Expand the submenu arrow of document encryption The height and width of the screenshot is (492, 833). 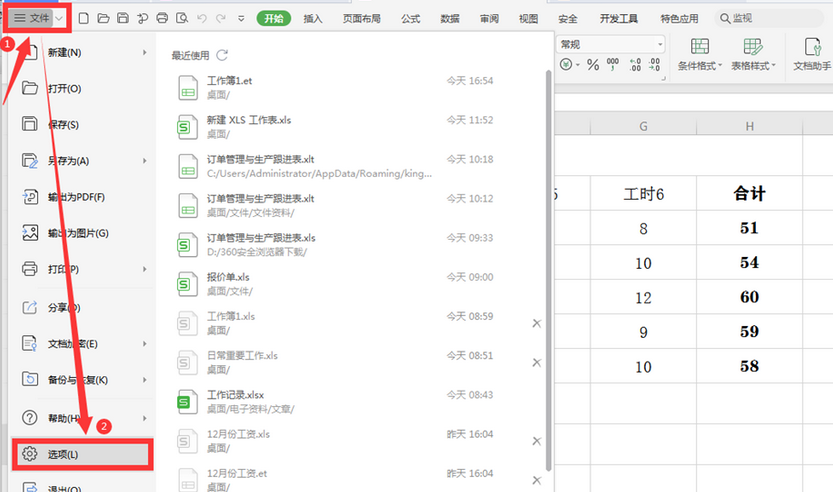tap(144, 344)
